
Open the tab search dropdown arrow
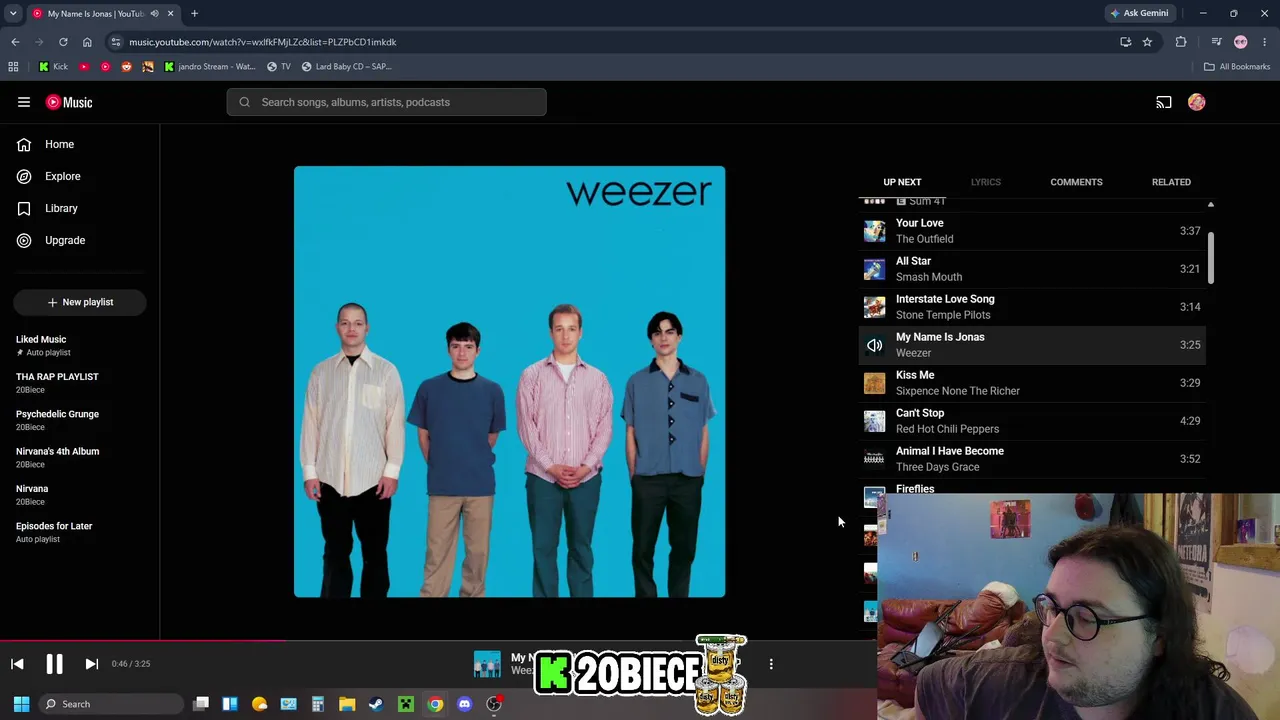pos(13,13)
